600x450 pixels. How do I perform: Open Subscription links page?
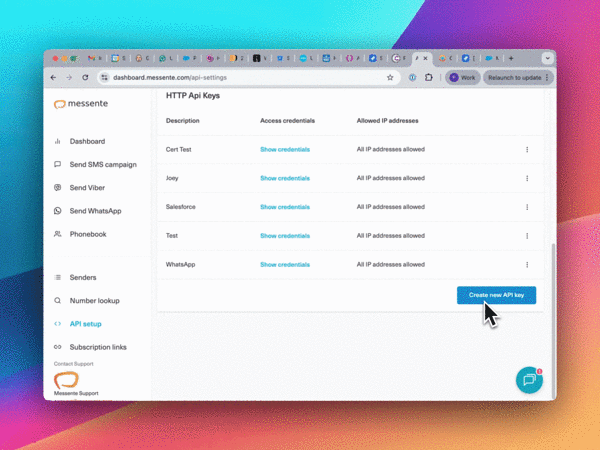[98, 347]
